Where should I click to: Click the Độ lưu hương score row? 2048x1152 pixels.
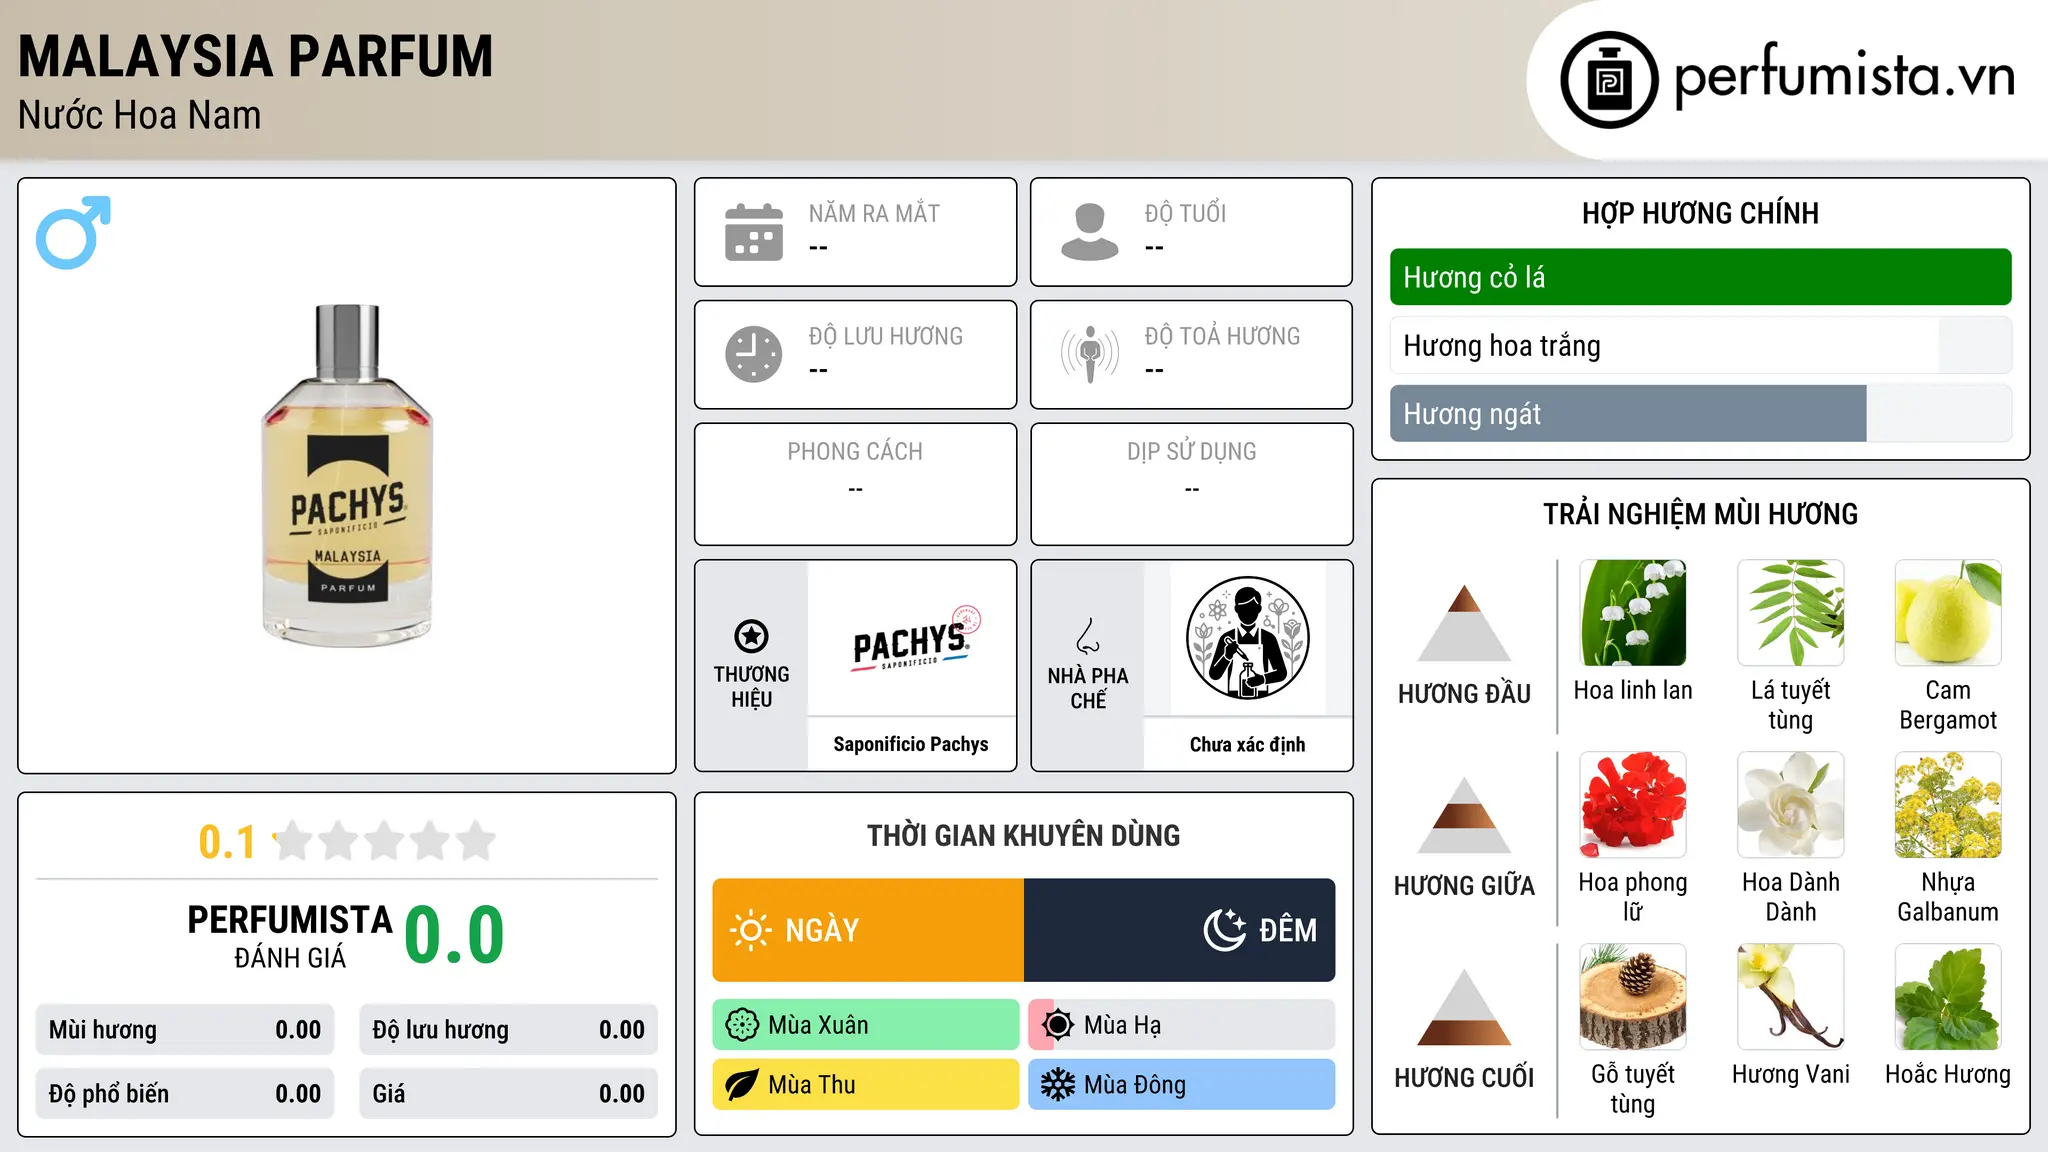[x=509, y=1030]
